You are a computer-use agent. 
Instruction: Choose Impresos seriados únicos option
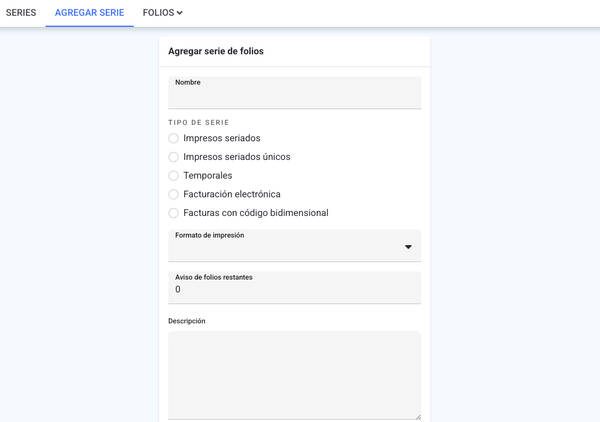[173, 157]
